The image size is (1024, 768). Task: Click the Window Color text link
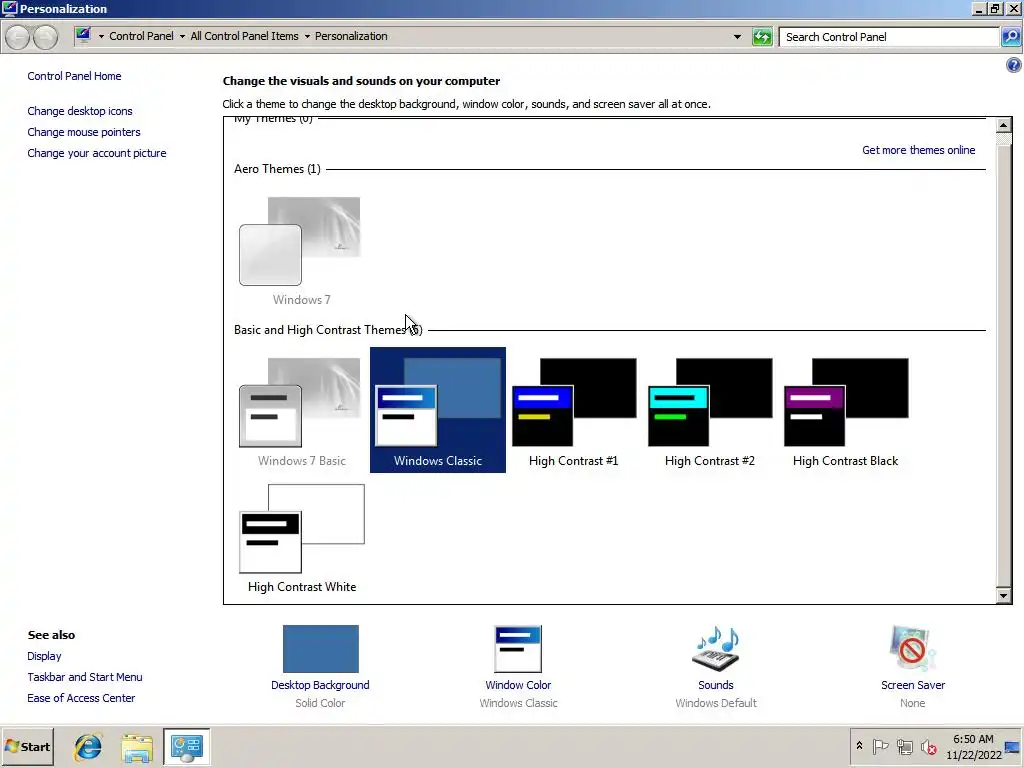click(x=518, y=684)
